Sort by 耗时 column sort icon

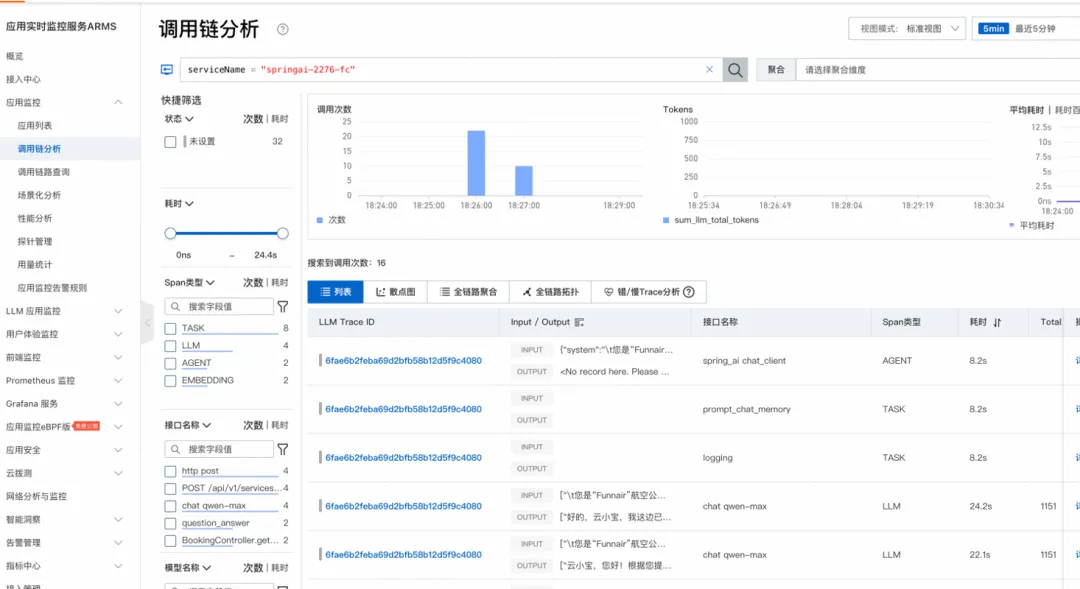[x=997, y=322]
